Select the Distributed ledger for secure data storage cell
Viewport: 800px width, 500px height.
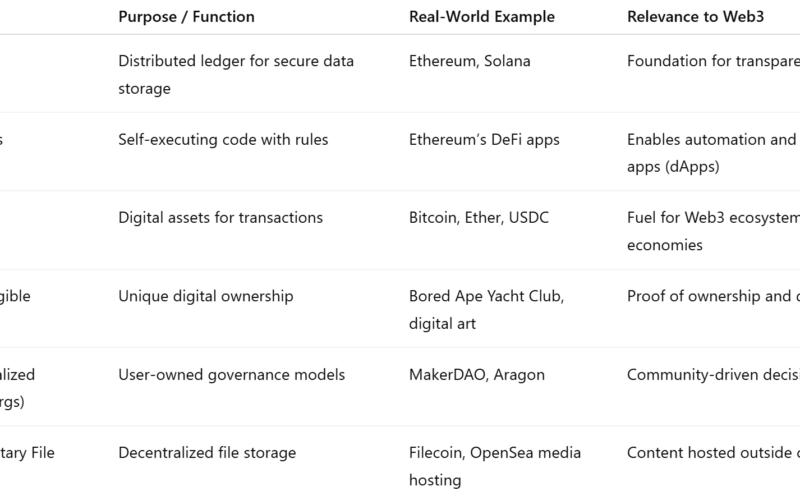click(236, 74)
